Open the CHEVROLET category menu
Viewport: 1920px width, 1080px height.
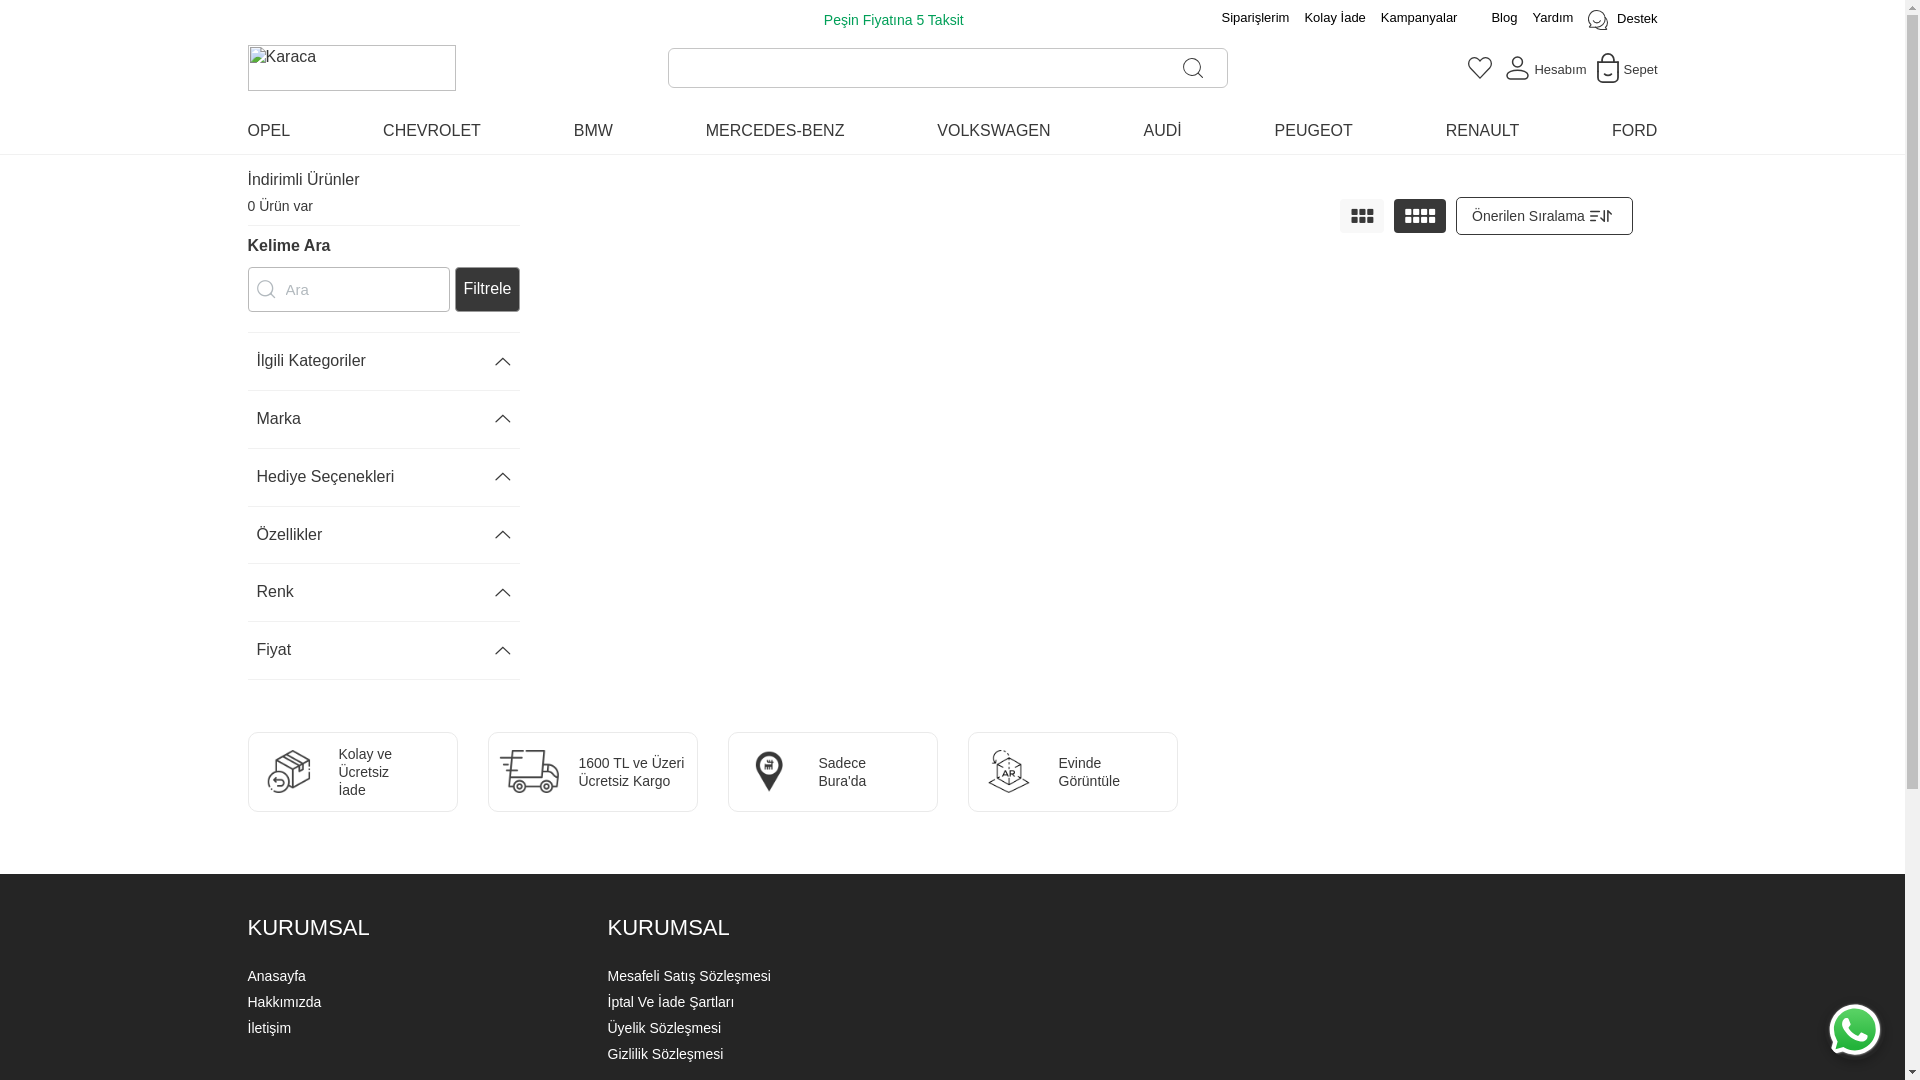click(x=432, y=131)
